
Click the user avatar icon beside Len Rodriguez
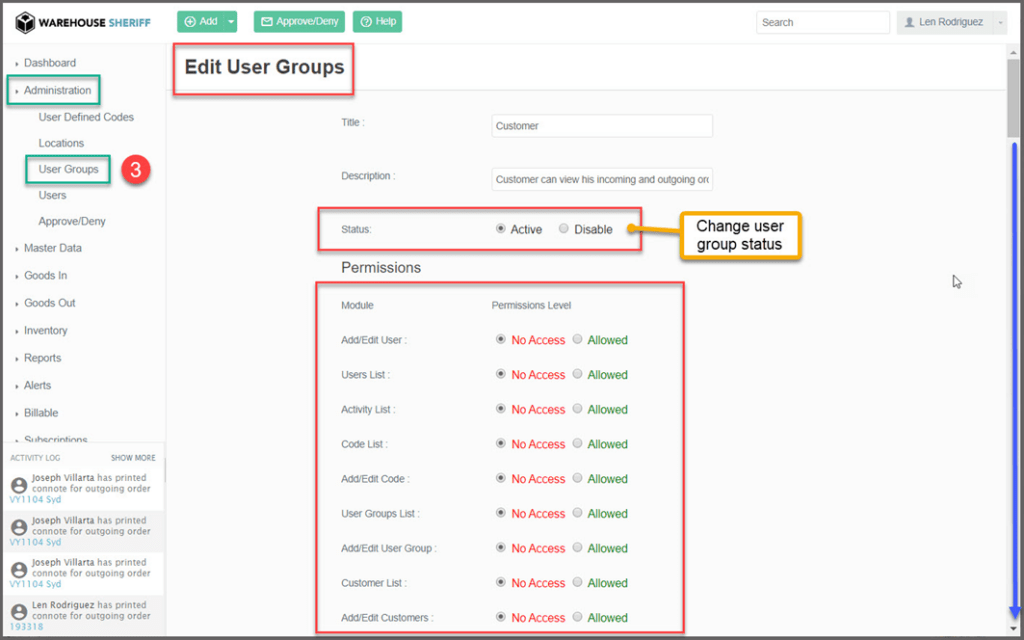(x=909, y=22)
